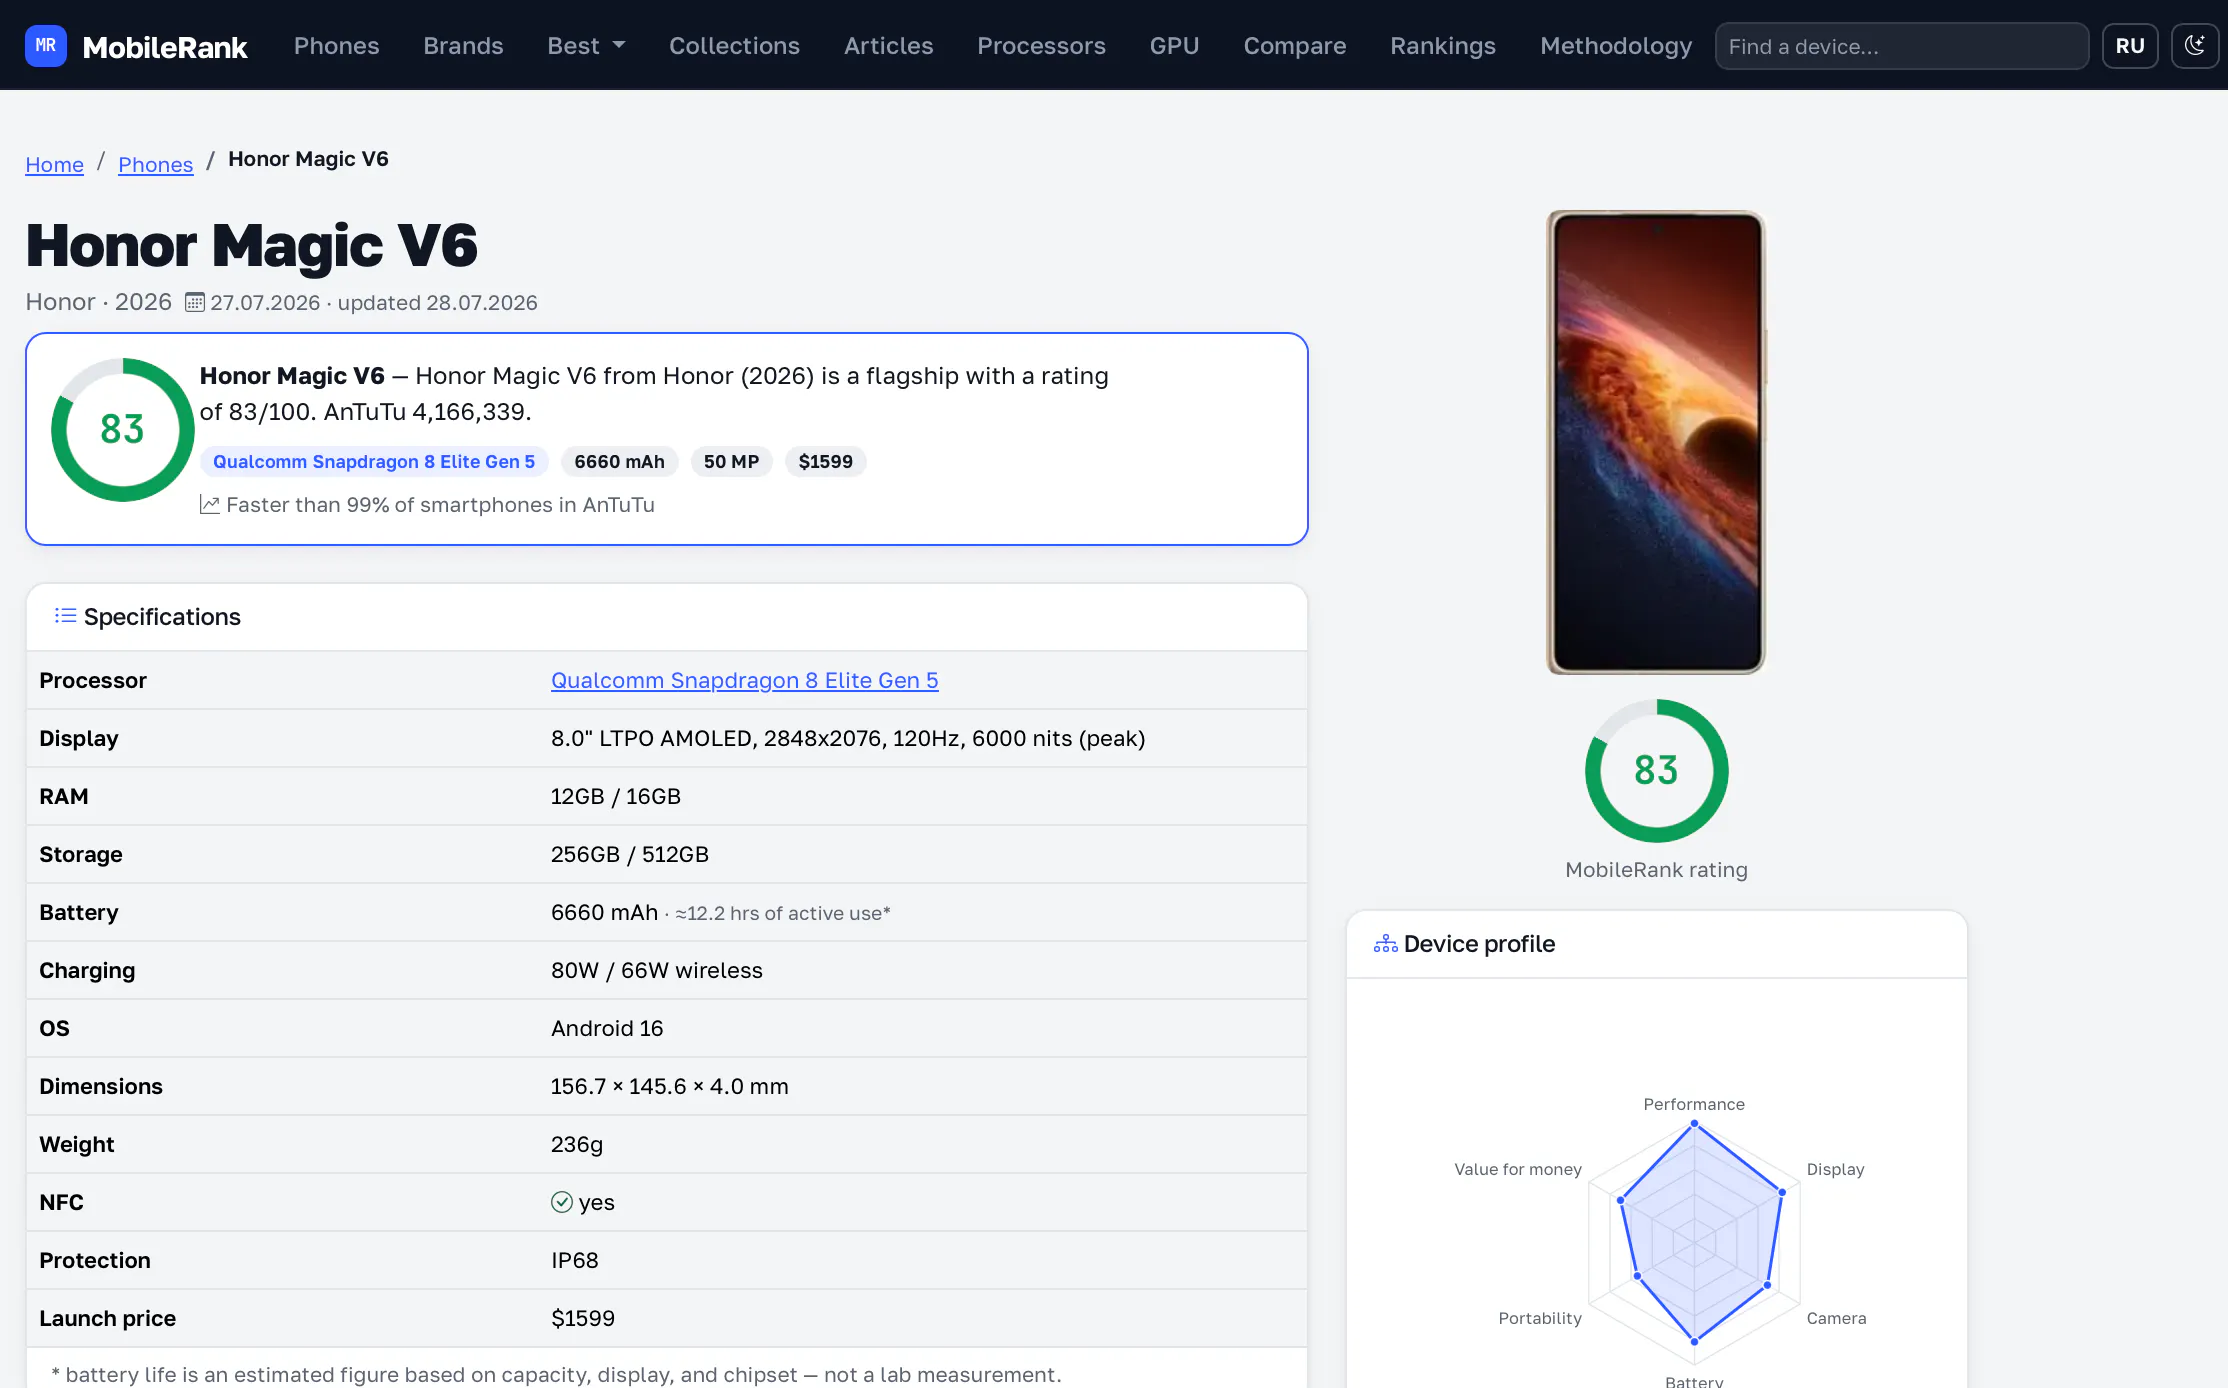Click the MobileRank rating caption
Image resolution: width=2228 pixels, height=1388 pixels.
click(1656, 870)
